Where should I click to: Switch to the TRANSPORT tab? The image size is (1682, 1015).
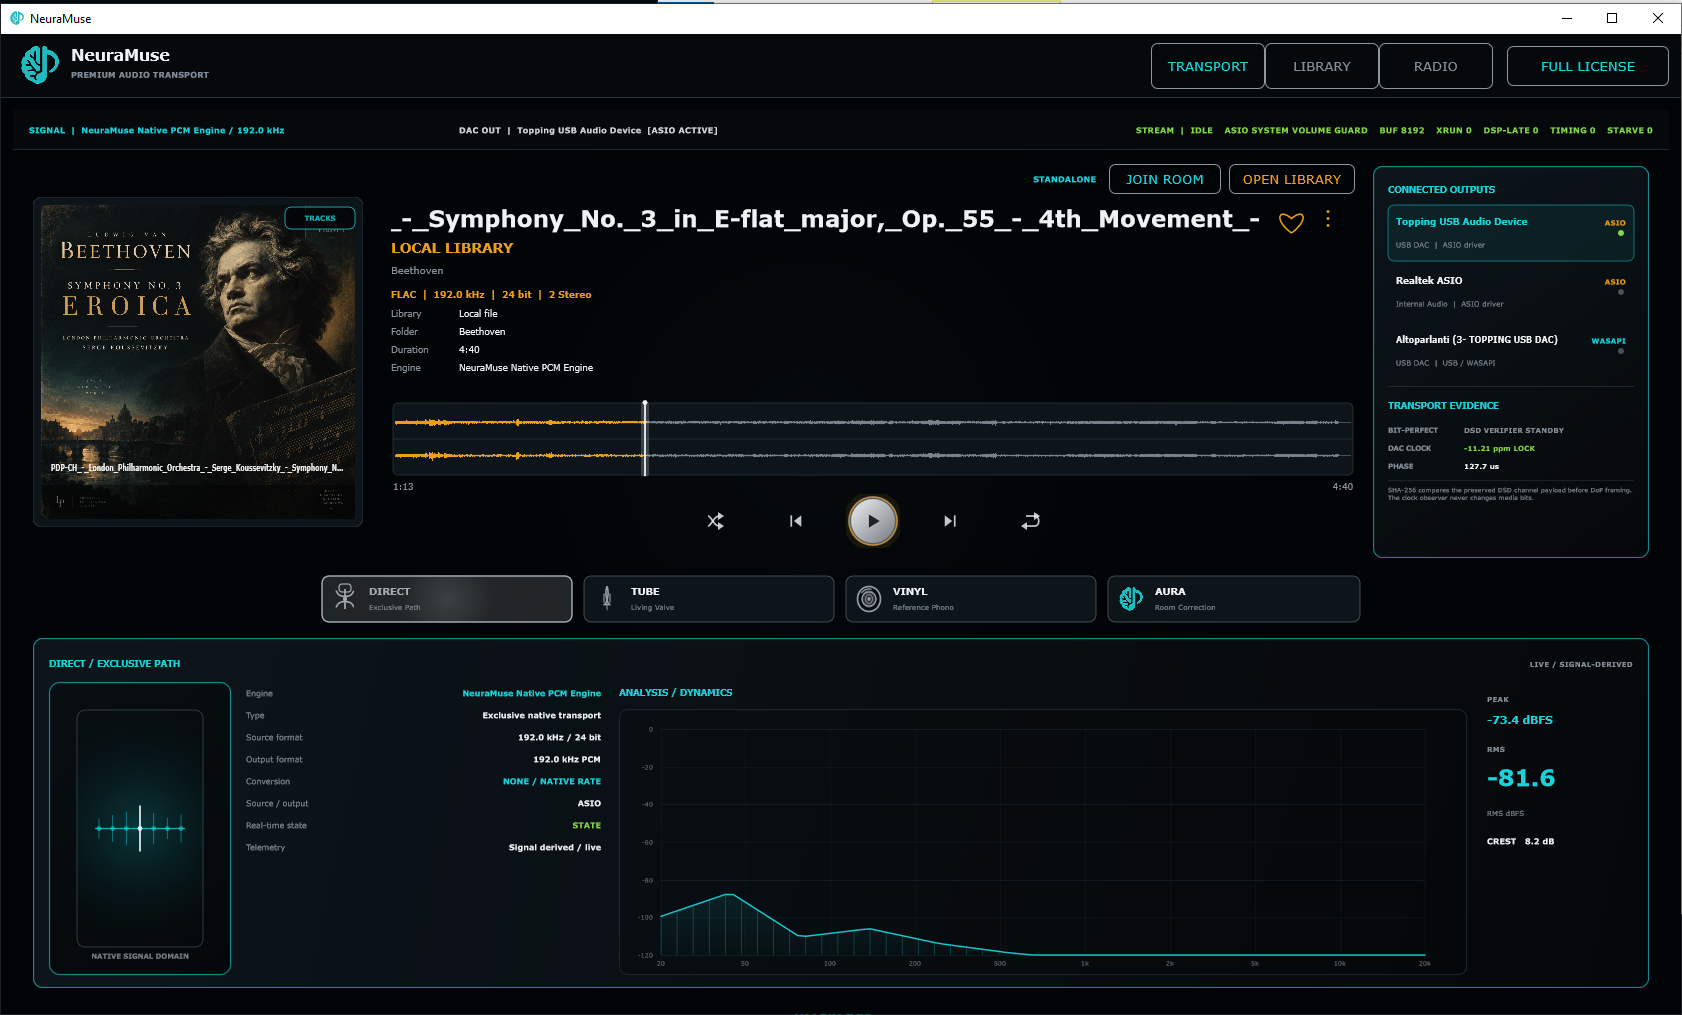pyautogui.click(x=1208, y=66)
